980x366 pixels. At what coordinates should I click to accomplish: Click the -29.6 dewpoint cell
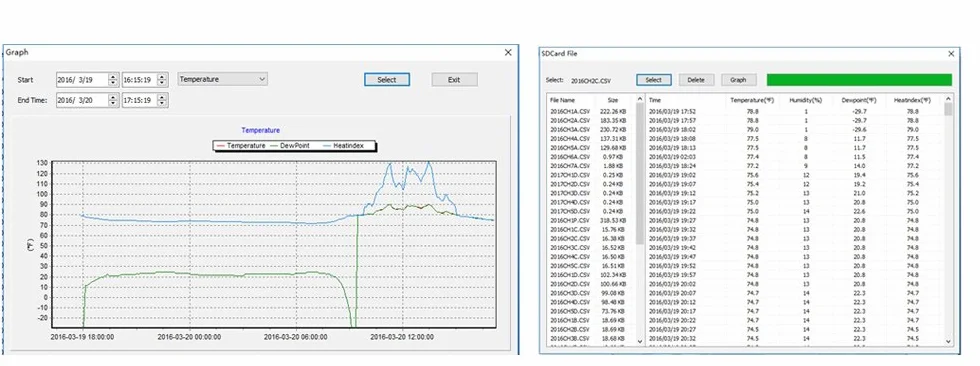(x=859, y=130)
